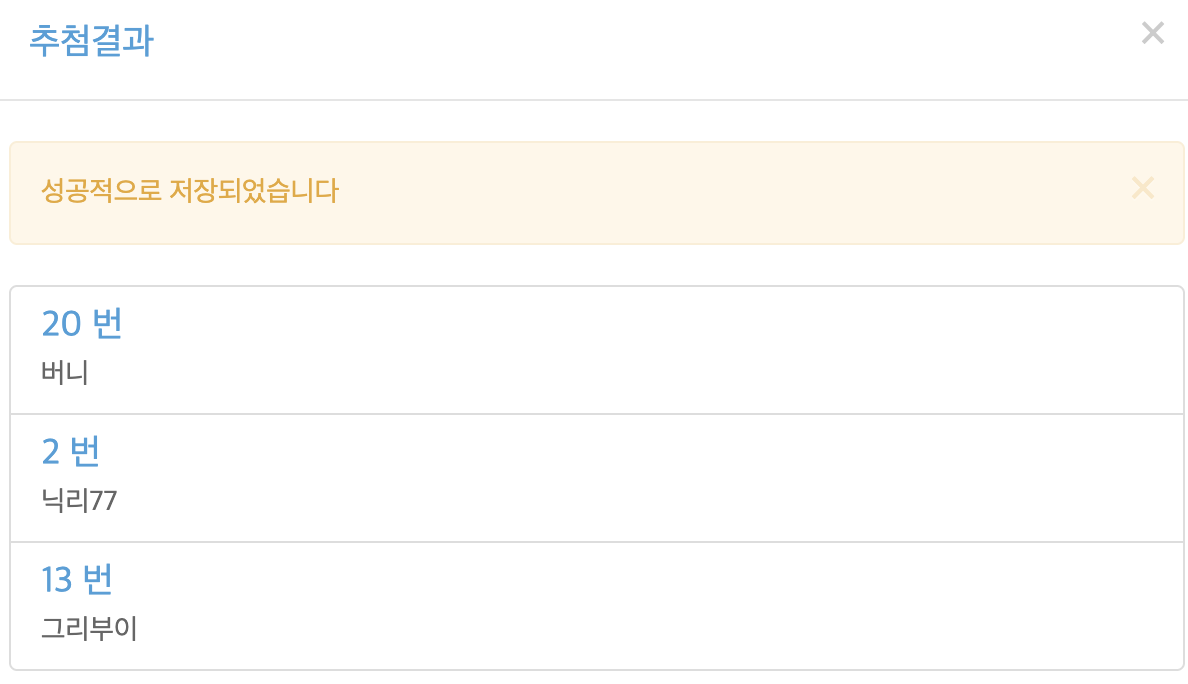Click the 번 label beside 20
1188x684 pixels.
pyautogui.click(x=107, y=323)
